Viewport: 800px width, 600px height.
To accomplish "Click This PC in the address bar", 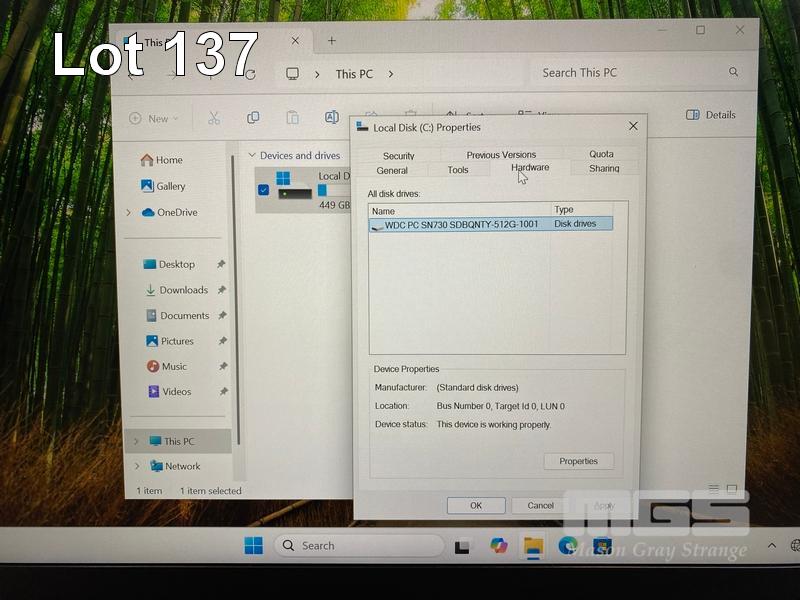I will pyautogui.click(x=354, y=74).
